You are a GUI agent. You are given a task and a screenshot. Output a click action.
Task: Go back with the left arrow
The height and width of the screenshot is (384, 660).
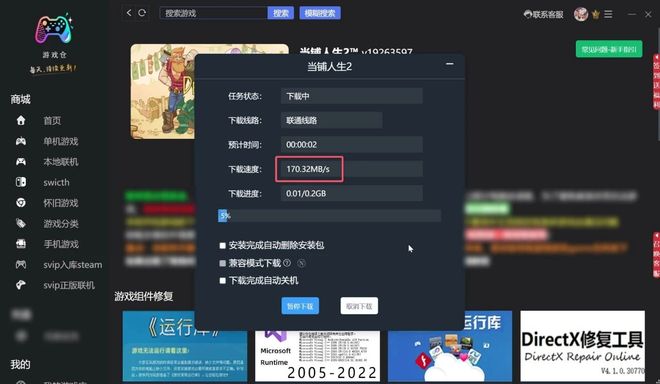pyautogui.click(x=129, y=13)
